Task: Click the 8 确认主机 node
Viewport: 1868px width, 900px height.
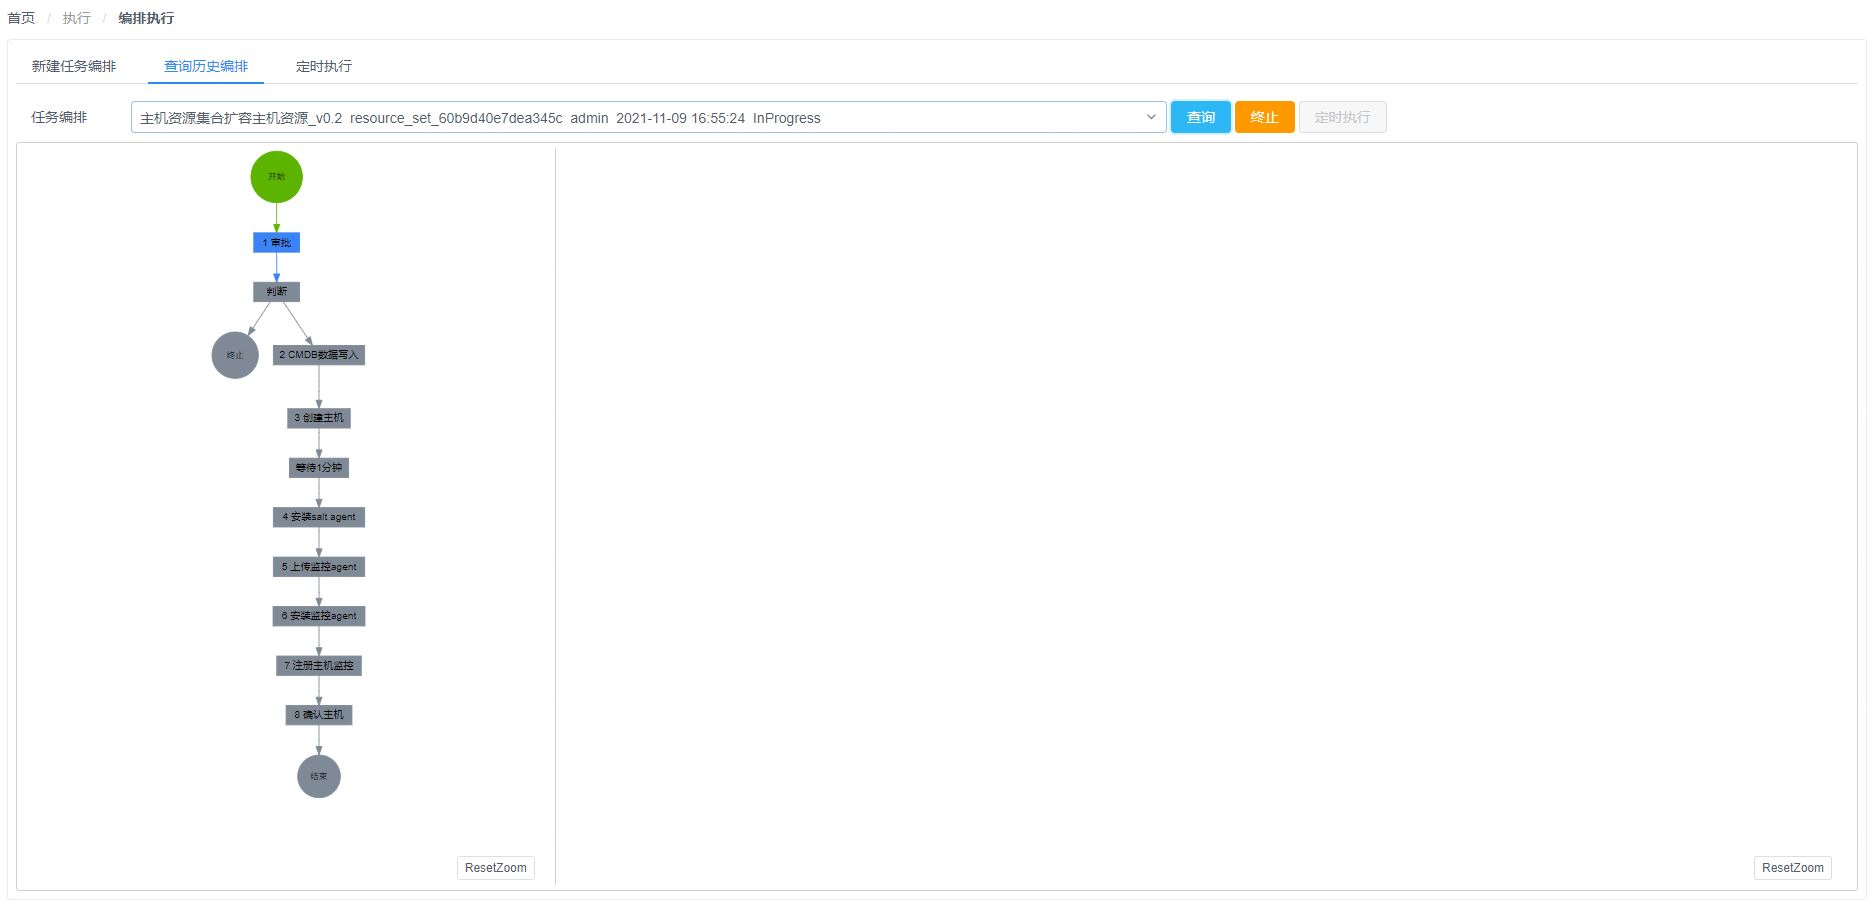Action: tap(319, 715)
